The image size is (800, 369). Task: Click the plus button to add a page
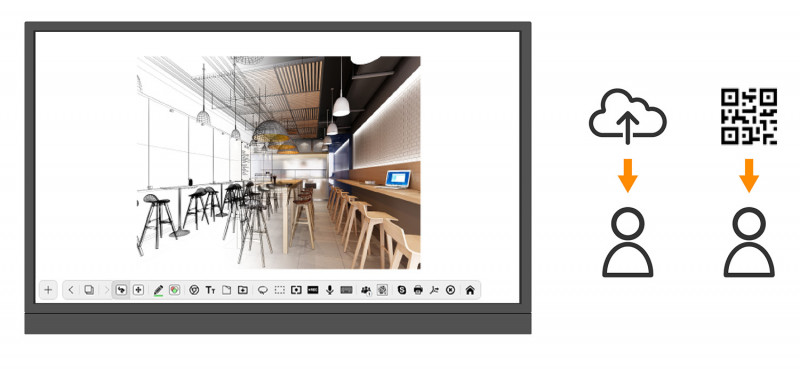[48, 290]
